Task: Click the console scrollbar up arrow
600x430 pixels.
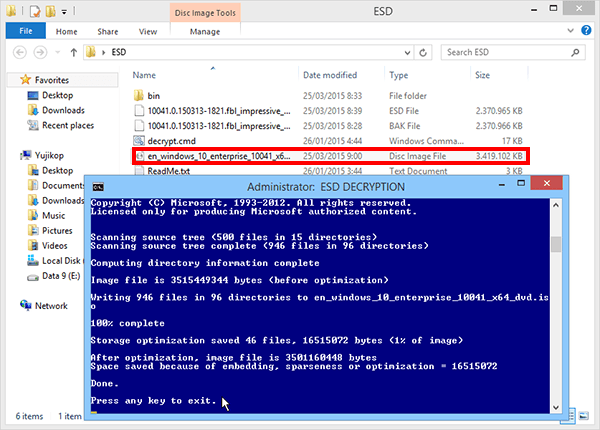Action: (556, 205)
